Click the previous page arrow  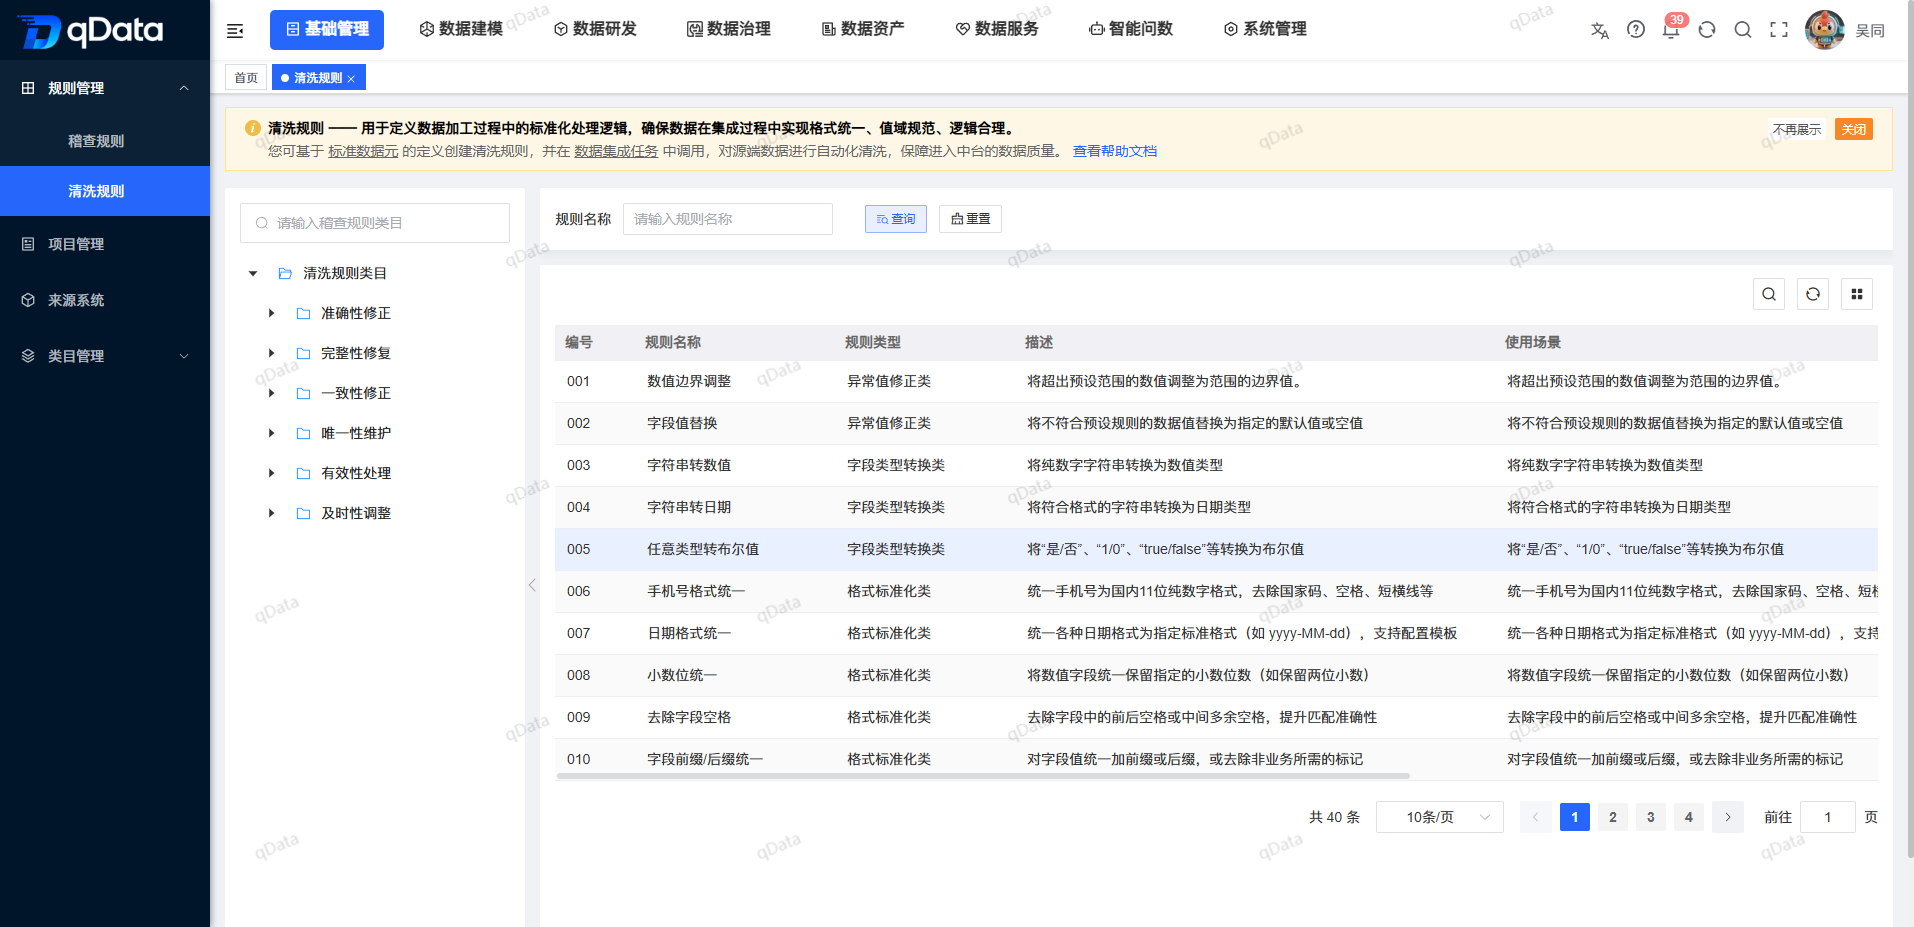[1536, 817]
